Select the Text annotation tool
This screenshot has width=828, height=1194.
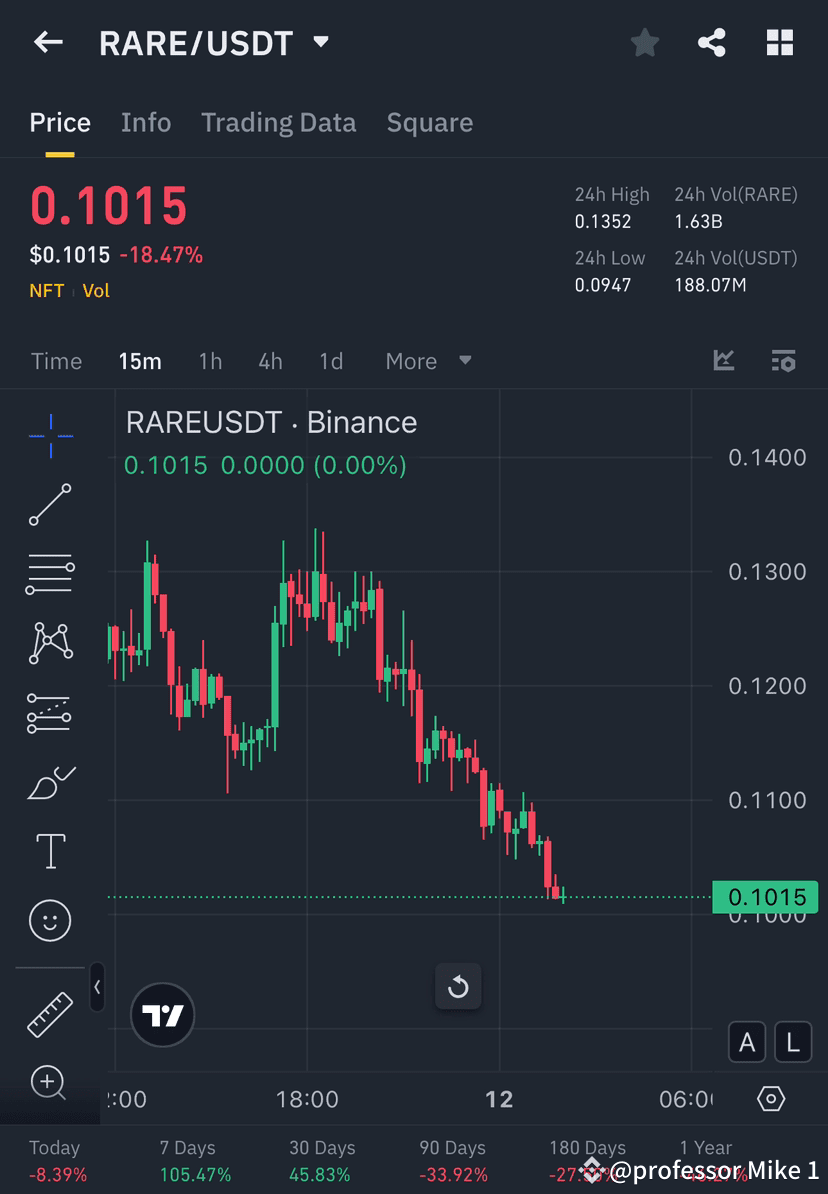click(49, 850)
